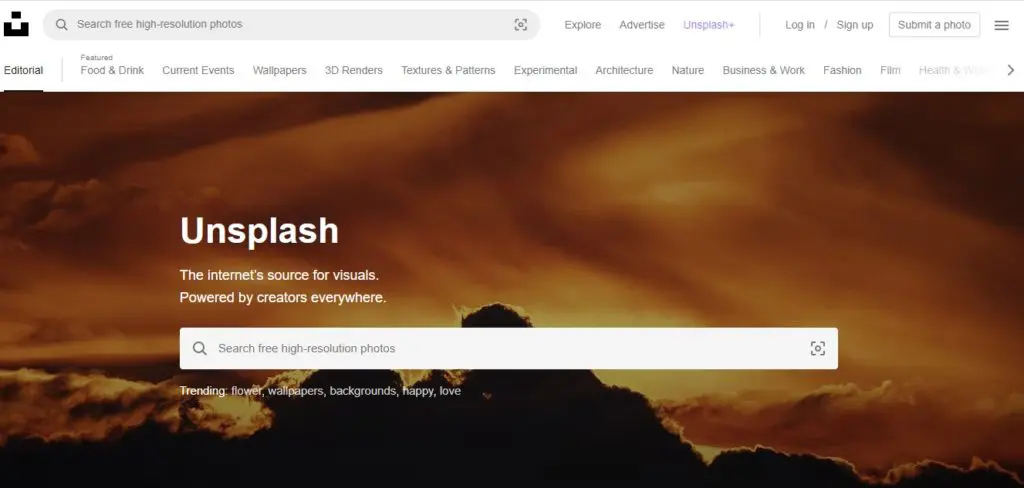Click trending search term happy
Image resolution: width=1024 pixels, height=488 pixels.
point(418,391)
